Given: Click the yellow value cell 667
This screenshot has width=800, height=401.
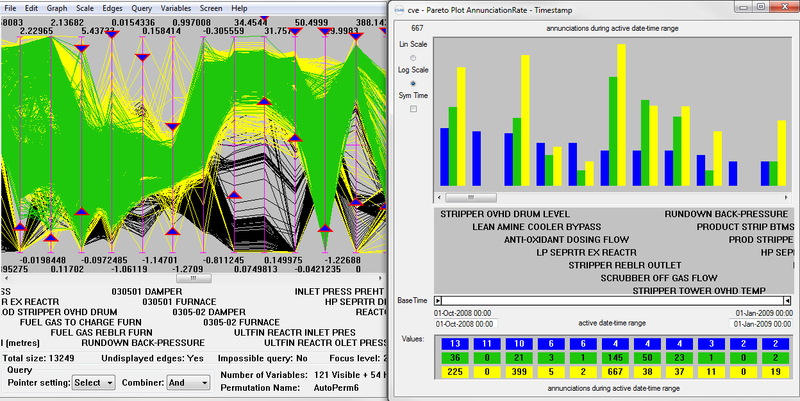Looking at the screenshot, I should point(615,372).
